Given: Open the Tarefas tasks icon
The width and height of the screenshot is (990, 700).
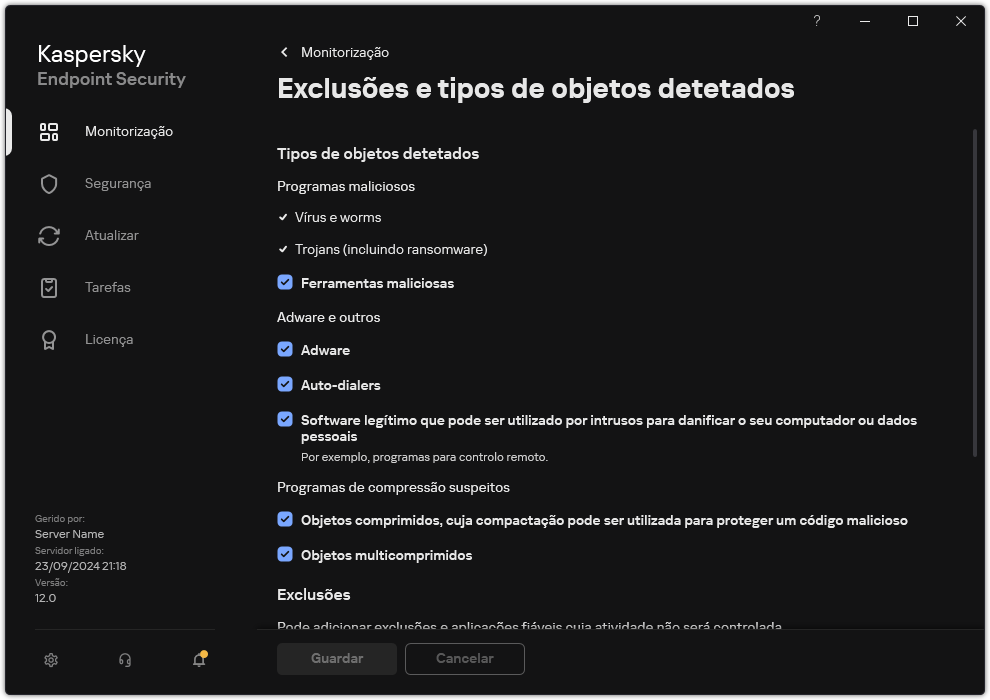Looking at the screenshot, I should click(49, 287).
